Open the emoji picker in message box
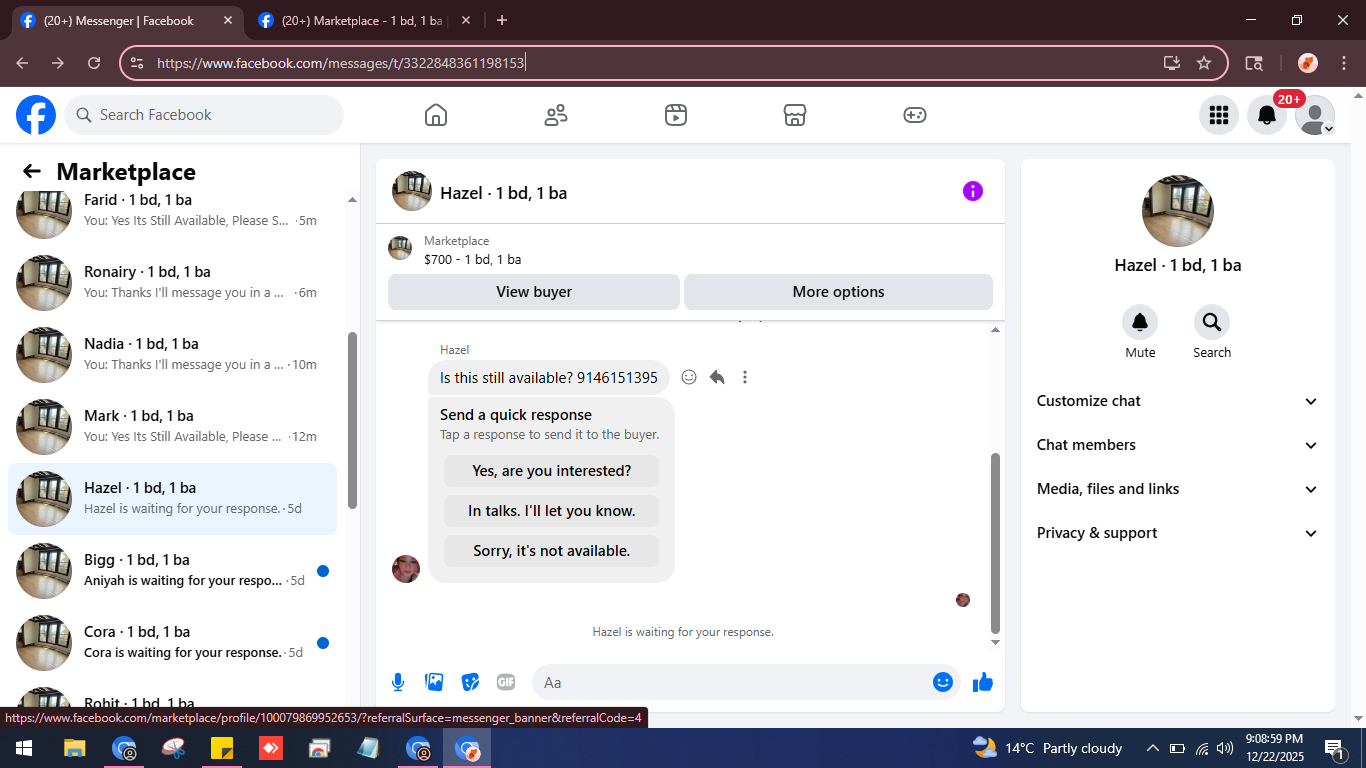Image resolution: width=1366 pixels, height=768 pixels. tap(943, 682)
